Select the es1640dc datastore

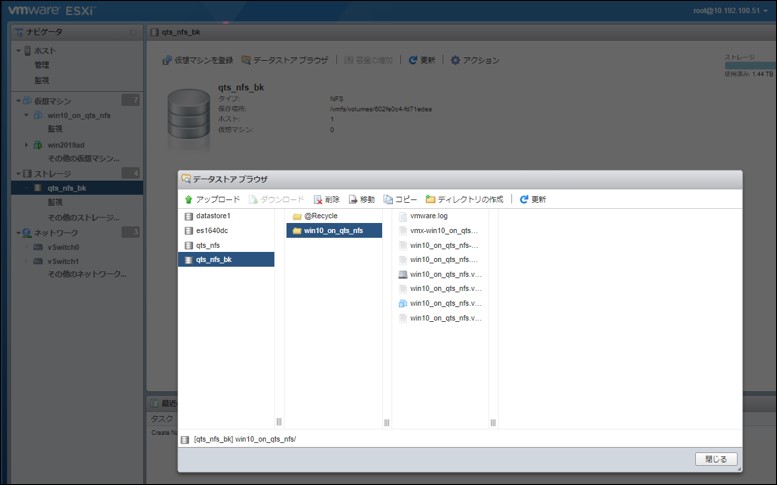(212, 230)
